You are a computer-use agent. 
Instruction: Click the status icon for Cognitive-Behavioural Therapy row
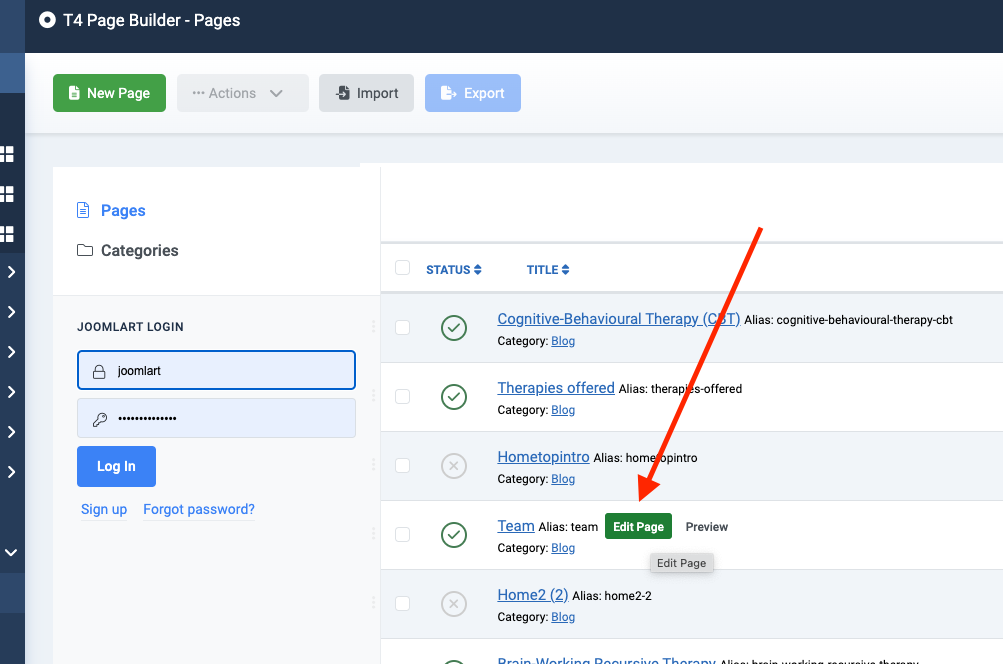(x=454, y=328)
